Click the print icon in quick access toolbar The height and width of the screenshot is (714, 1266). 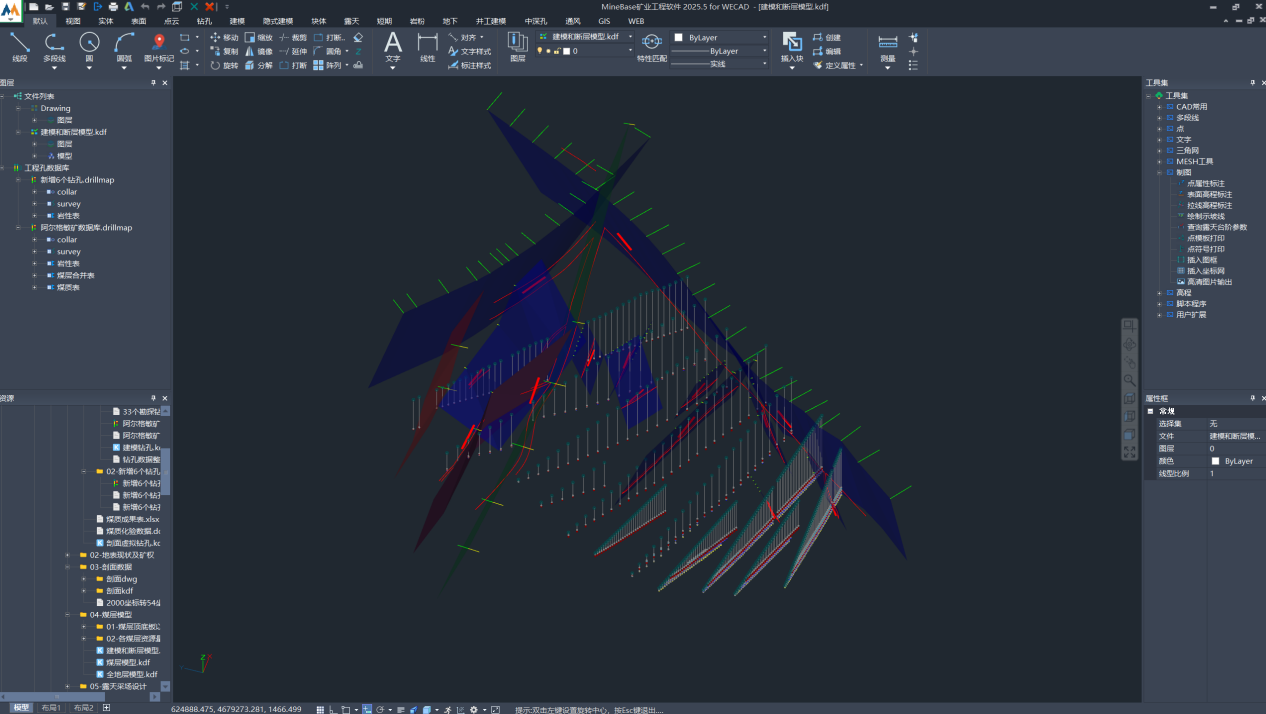click(x=113, y=7)
